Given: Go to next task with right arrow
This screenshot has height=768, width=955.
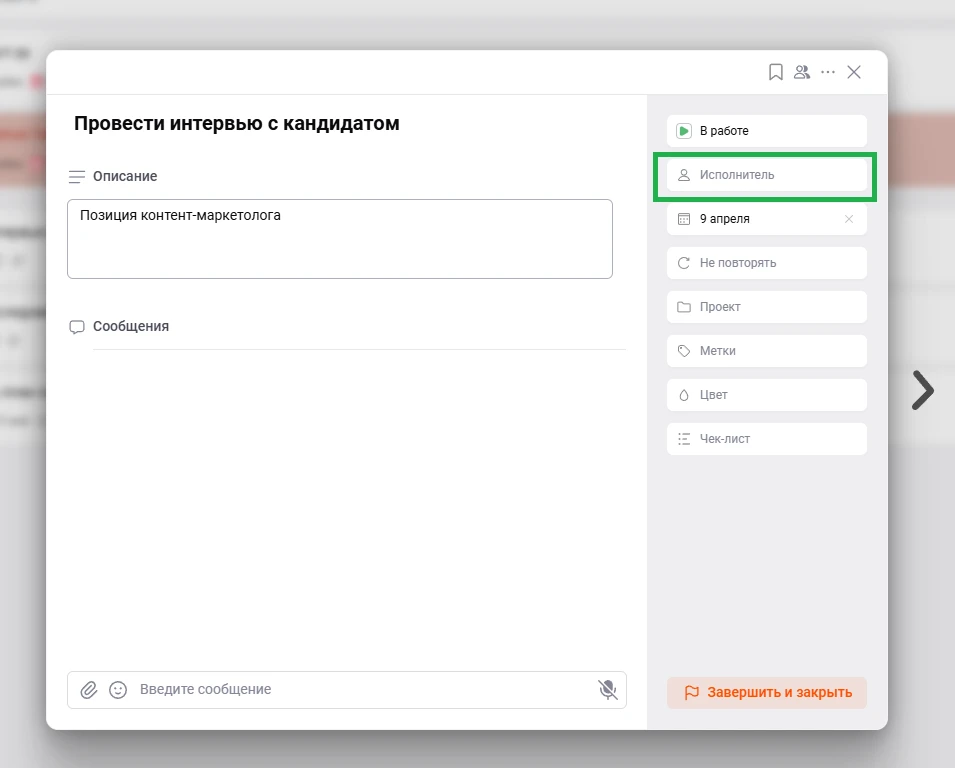Looking at the screenshot, I should point(922,391).
